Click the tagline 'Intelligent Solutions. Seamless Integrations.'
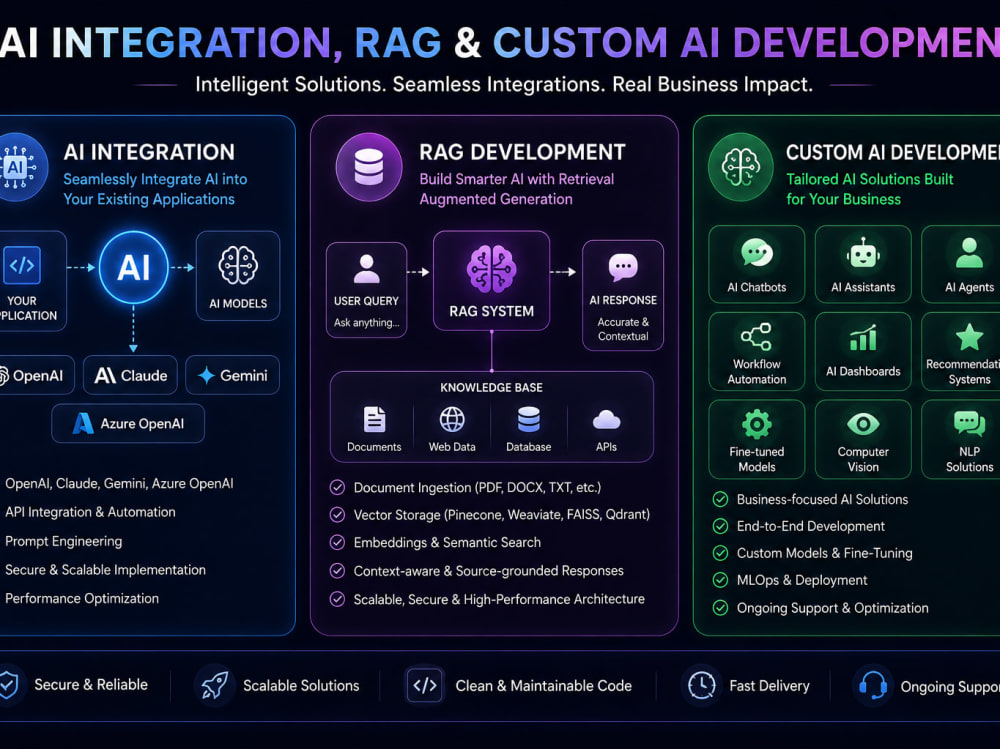The width and height of the screenshot is (1000, 749). (400, 84)
